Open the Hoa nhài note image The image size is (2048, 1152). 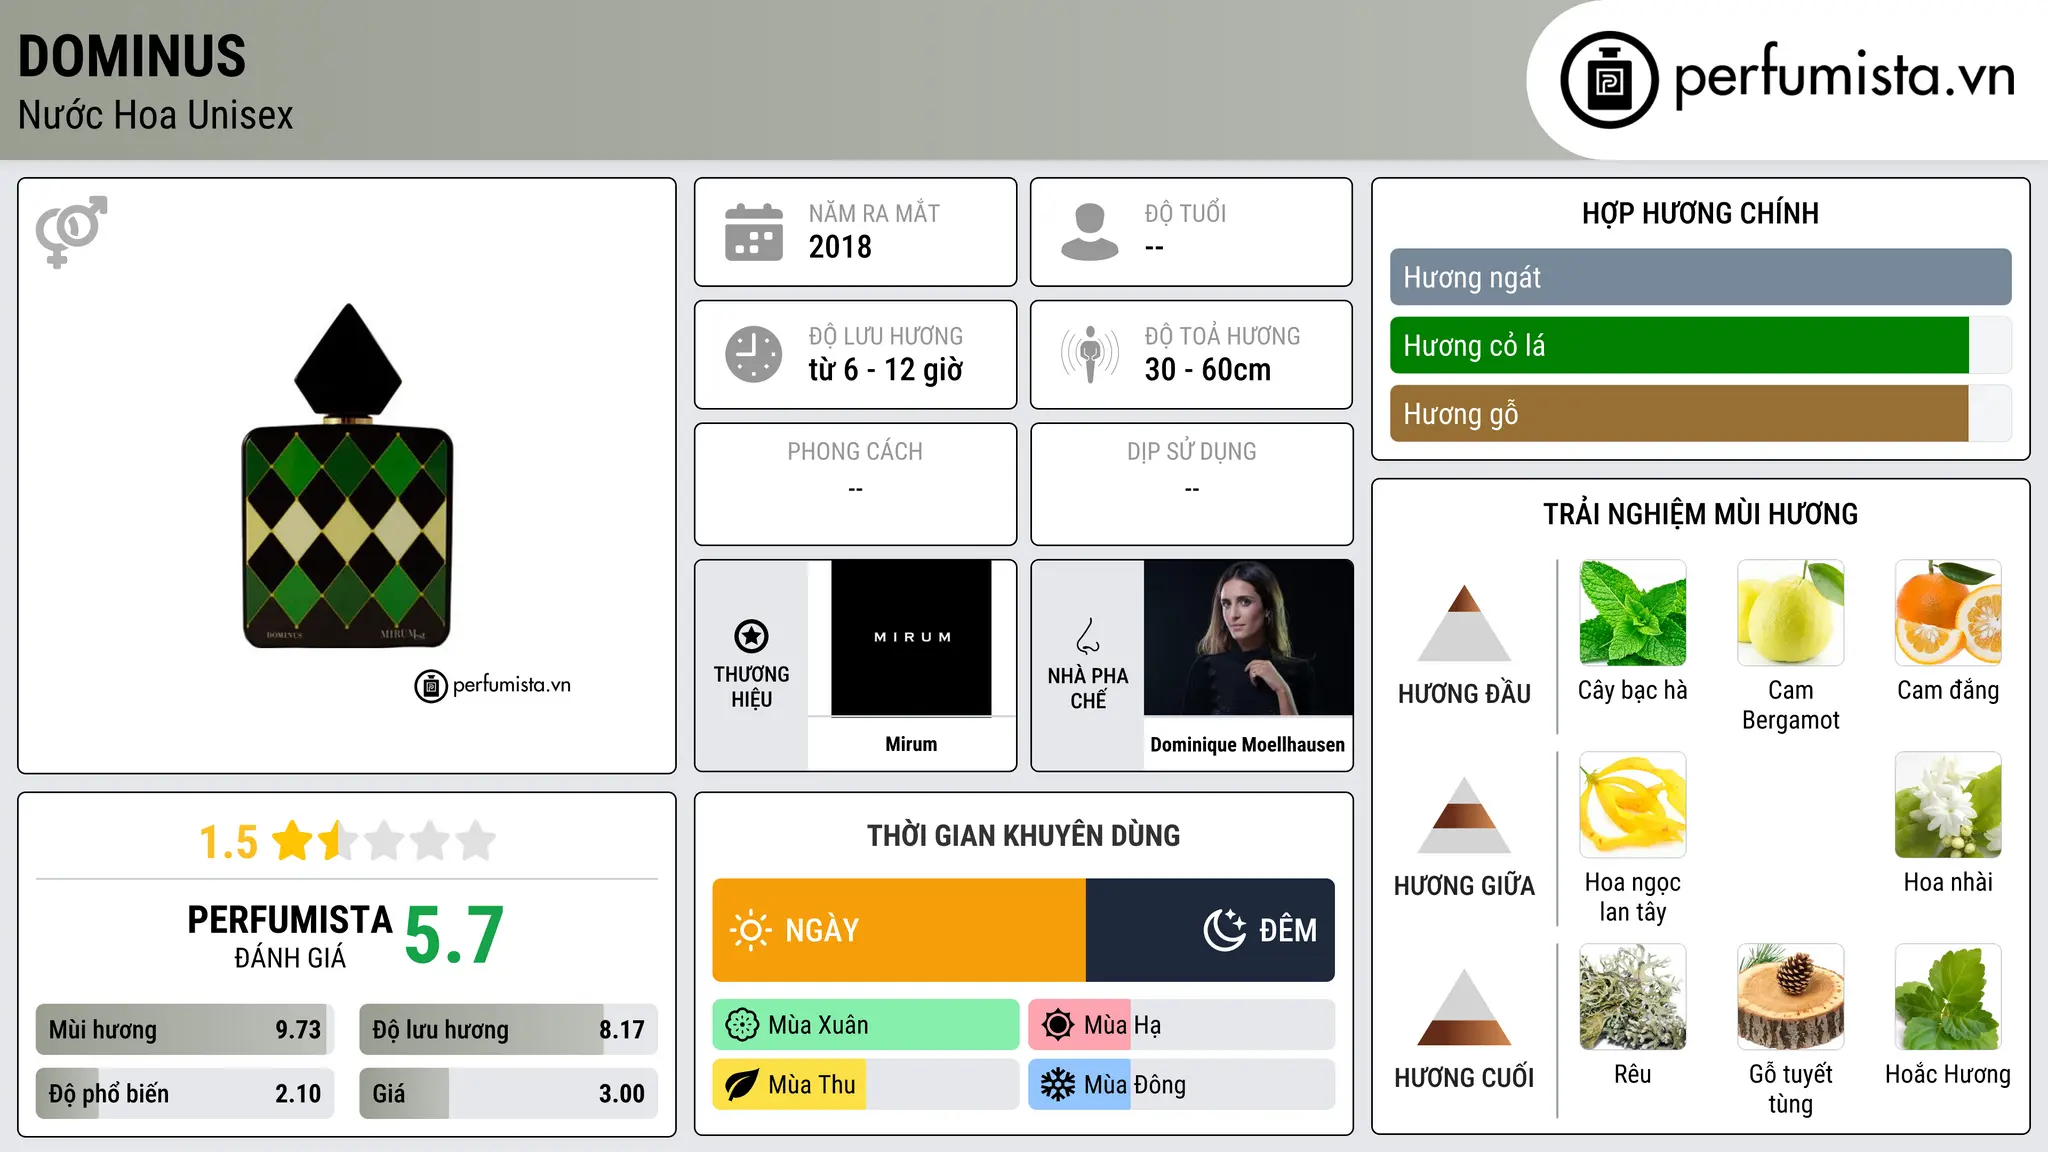(x=1948, y=805)
